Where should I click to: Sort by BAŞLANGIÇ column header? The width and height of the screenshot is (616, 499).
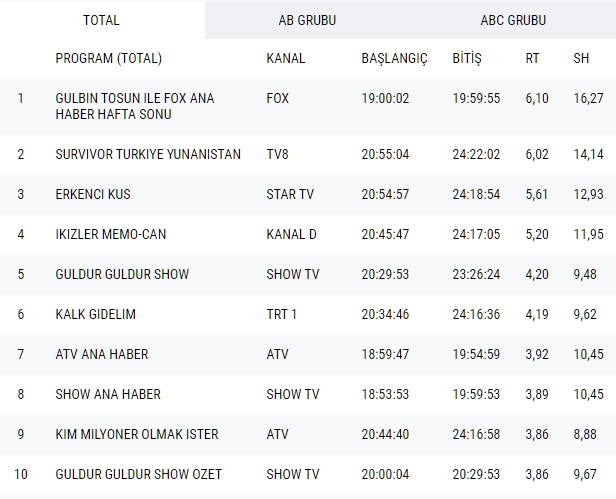394,59
